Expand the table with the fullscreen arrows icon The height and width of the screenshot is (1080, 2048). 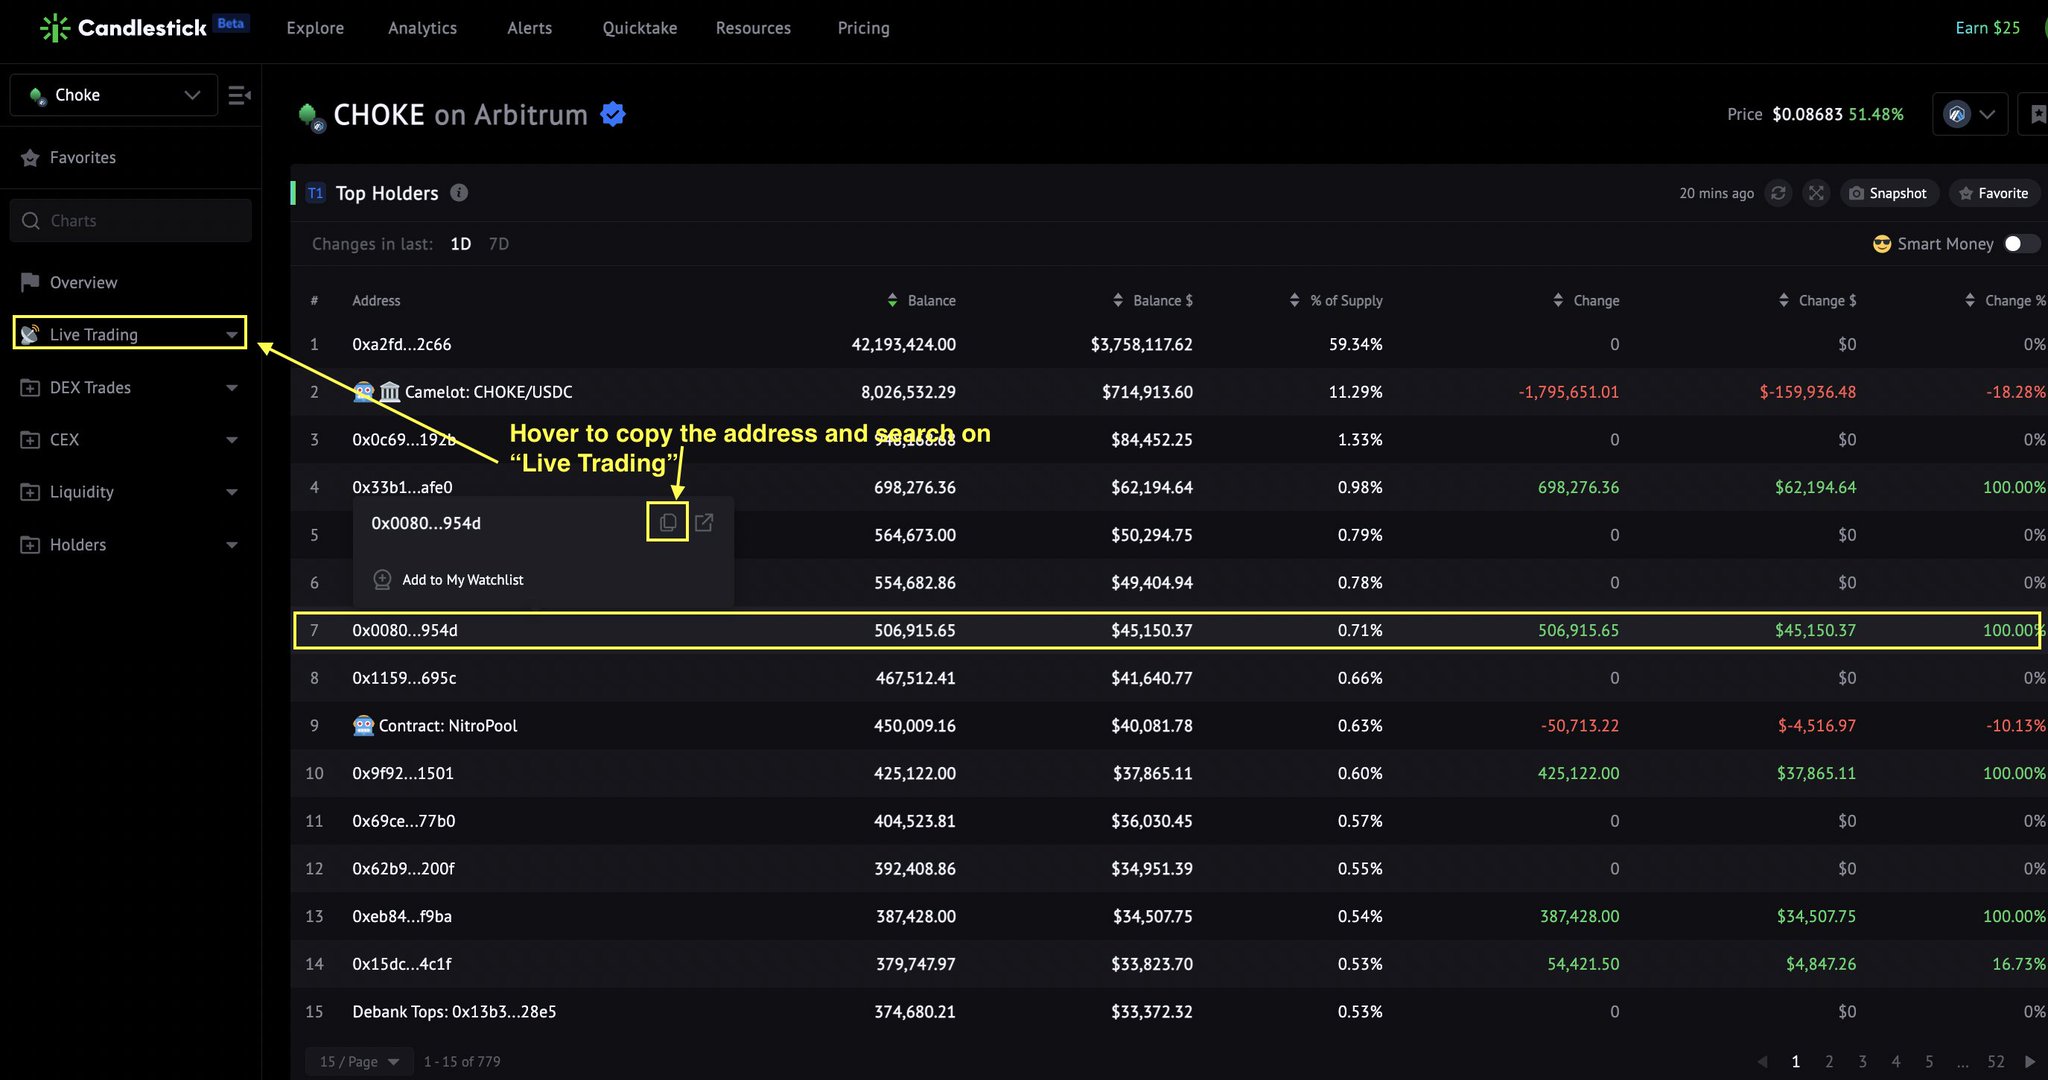(1816, 193)
